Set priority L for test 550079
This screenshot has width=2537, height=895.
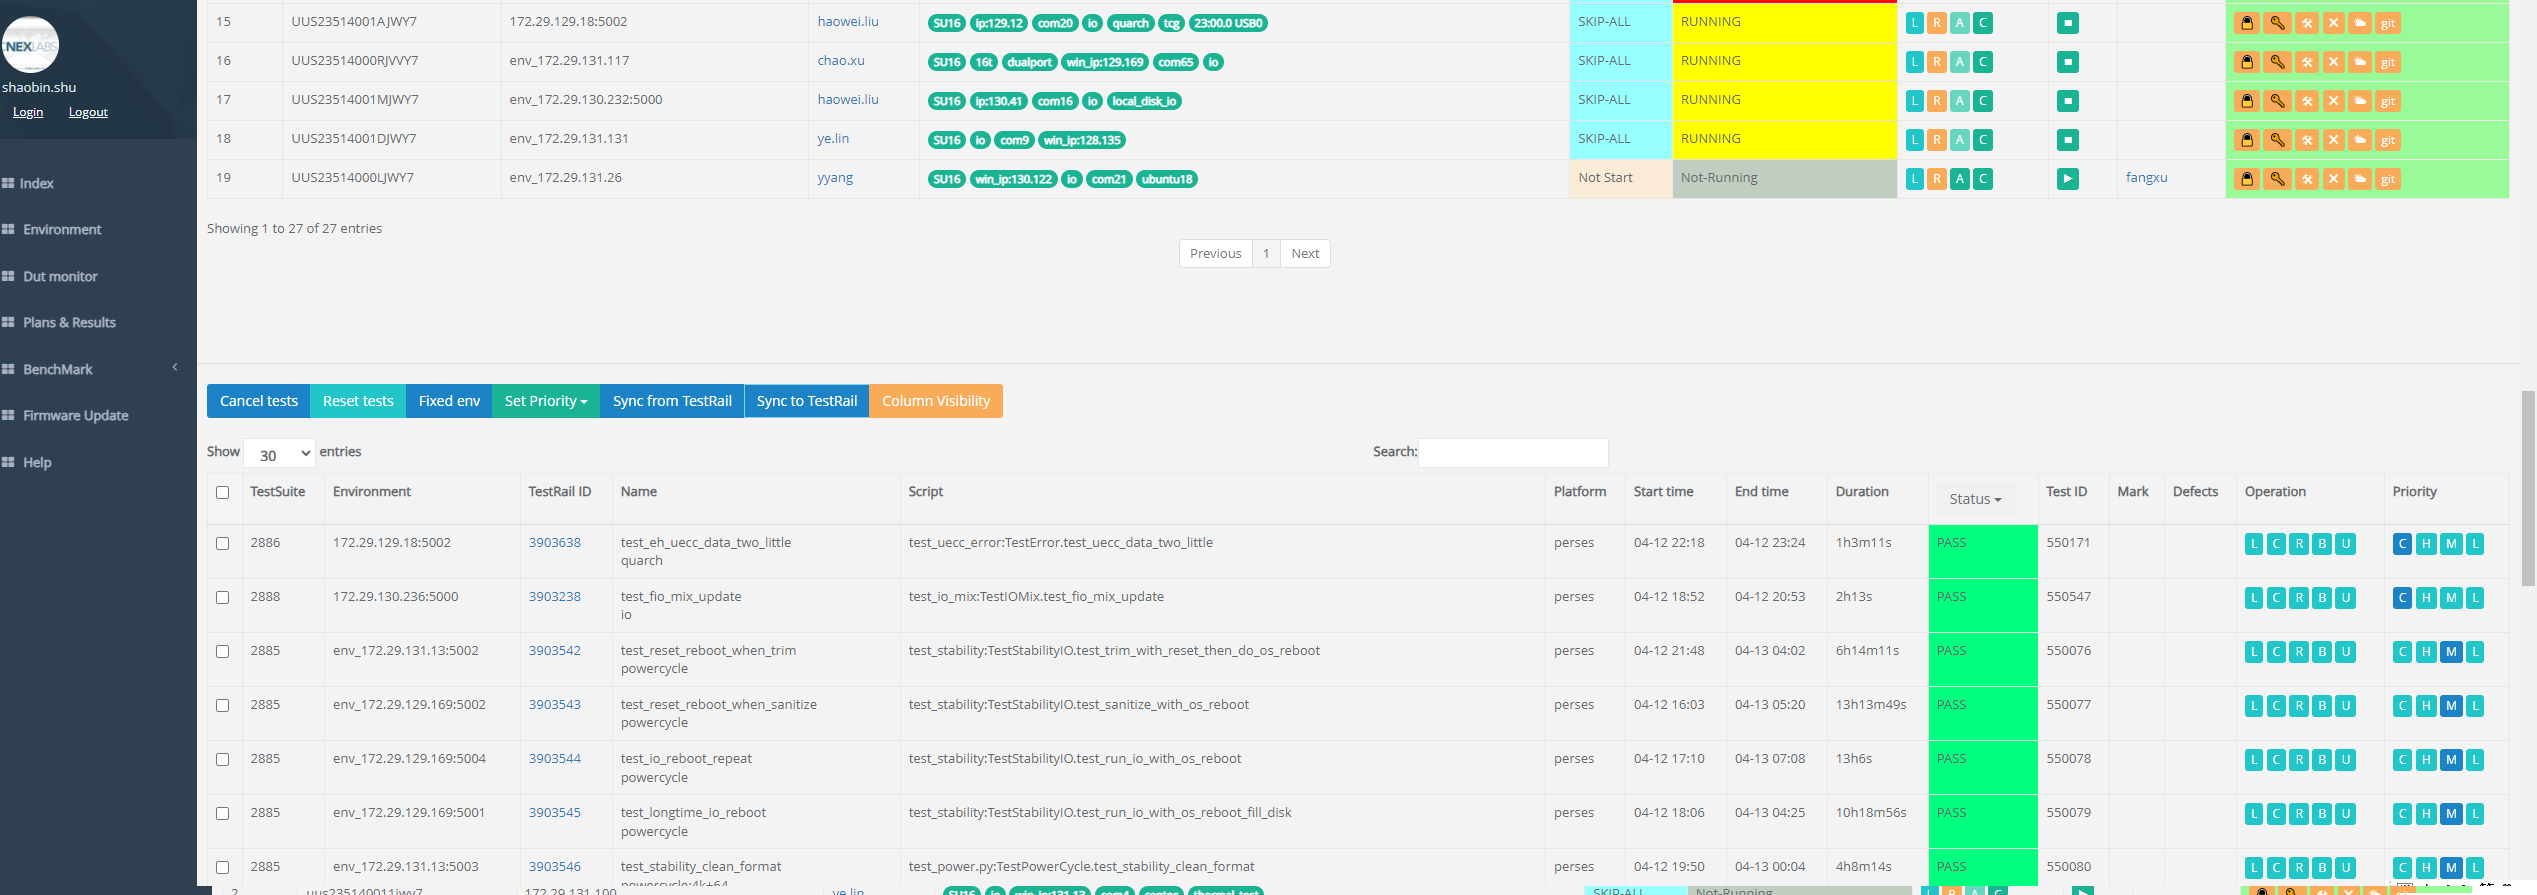(x=2475, y=814)
